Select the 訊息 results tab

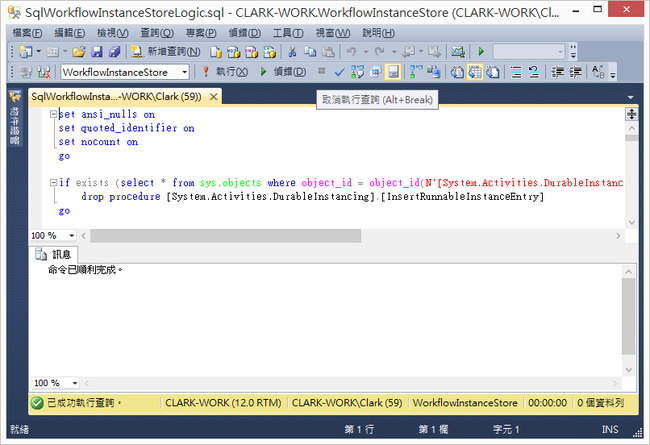point(53,254)
